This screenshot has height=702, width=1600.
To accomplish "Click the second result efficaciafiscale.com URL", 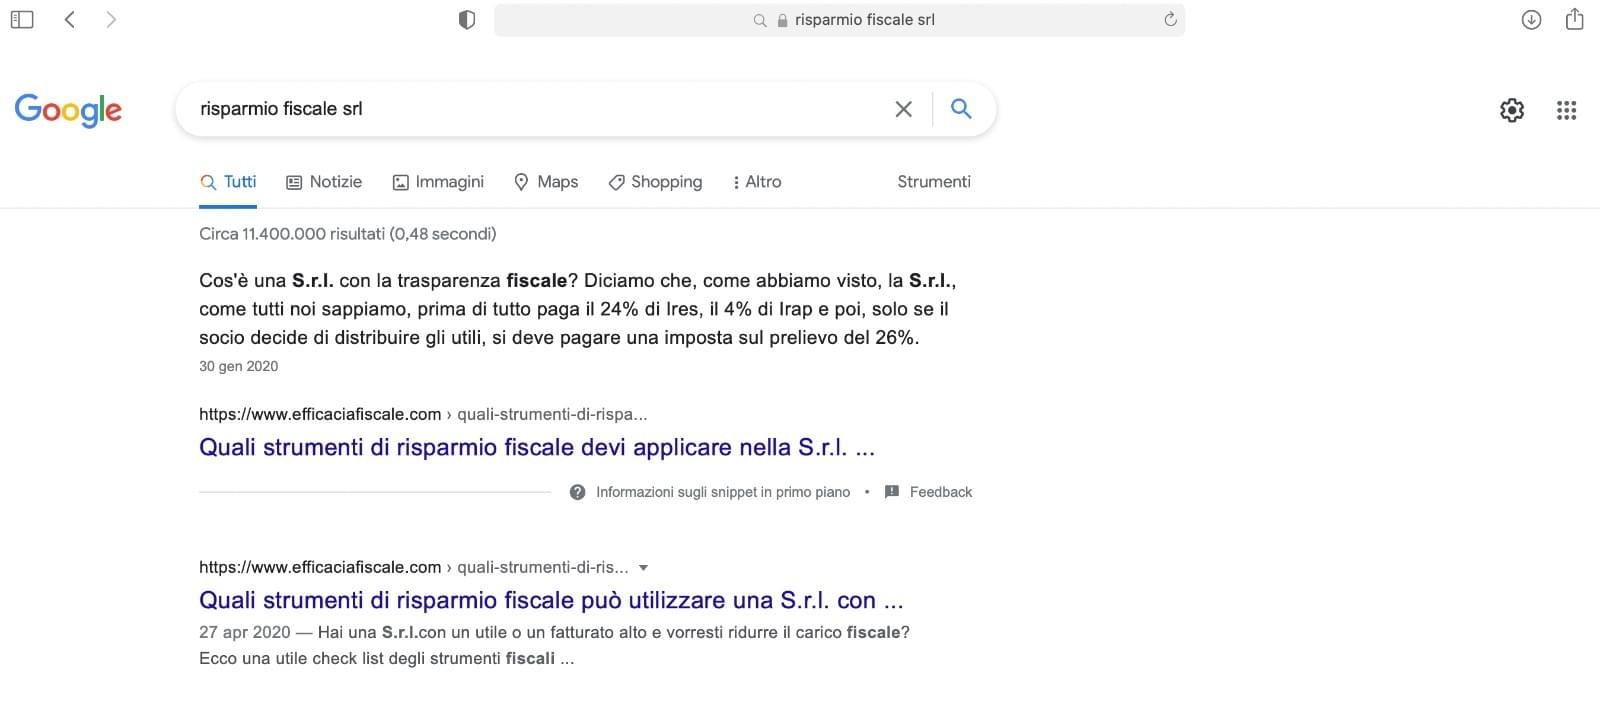I will point(414,567).
